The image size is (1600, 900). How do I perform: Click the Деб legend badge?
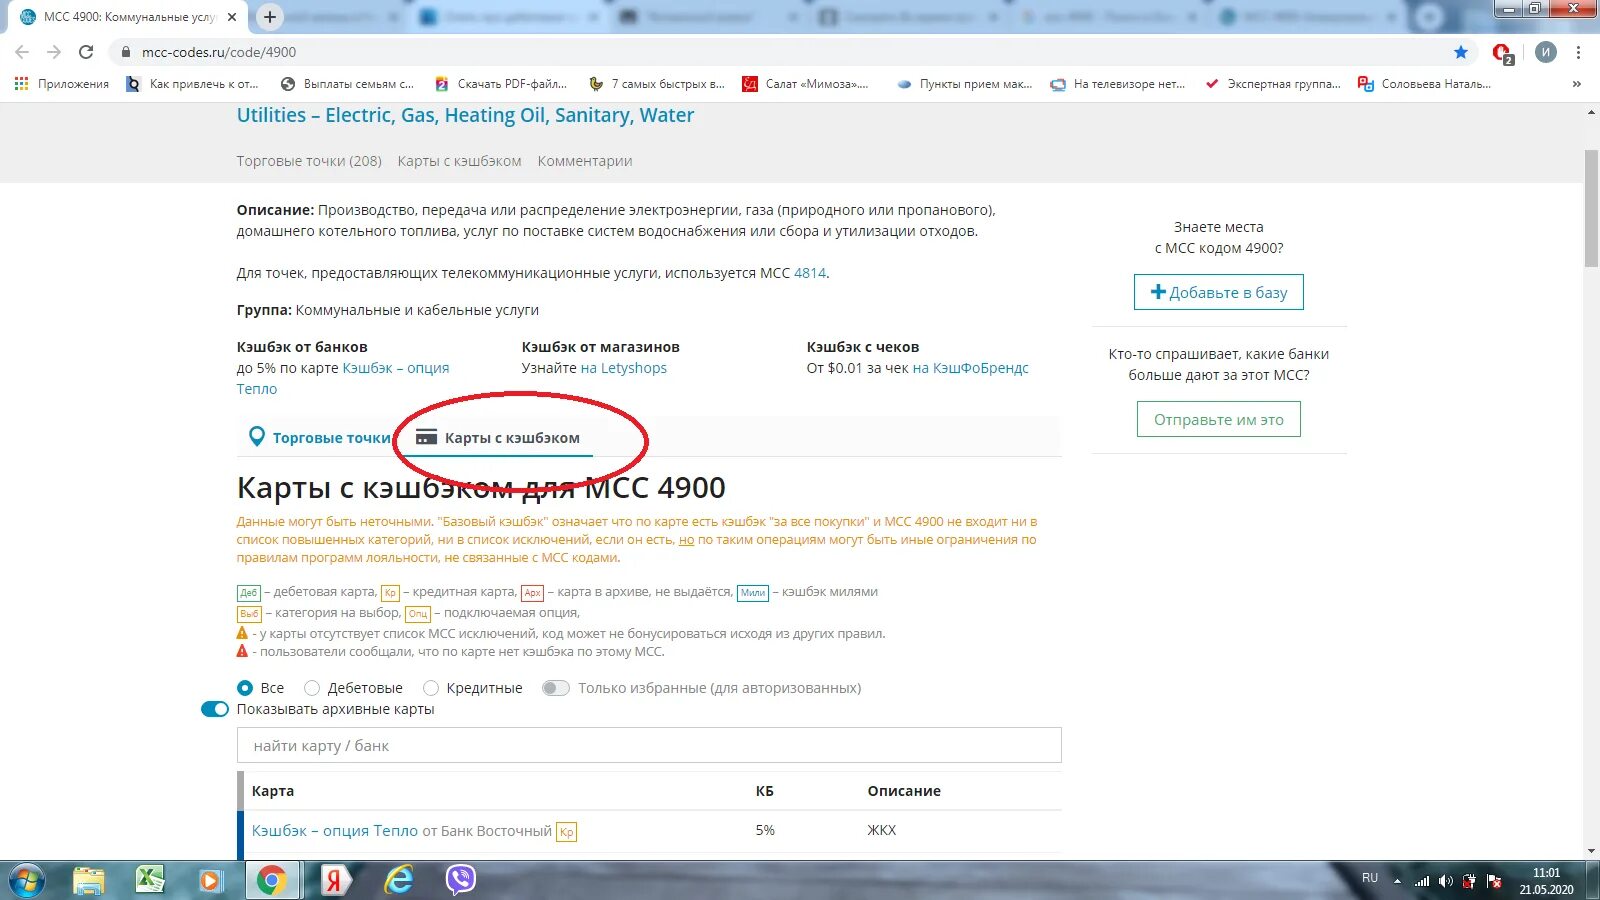[249, 593]
